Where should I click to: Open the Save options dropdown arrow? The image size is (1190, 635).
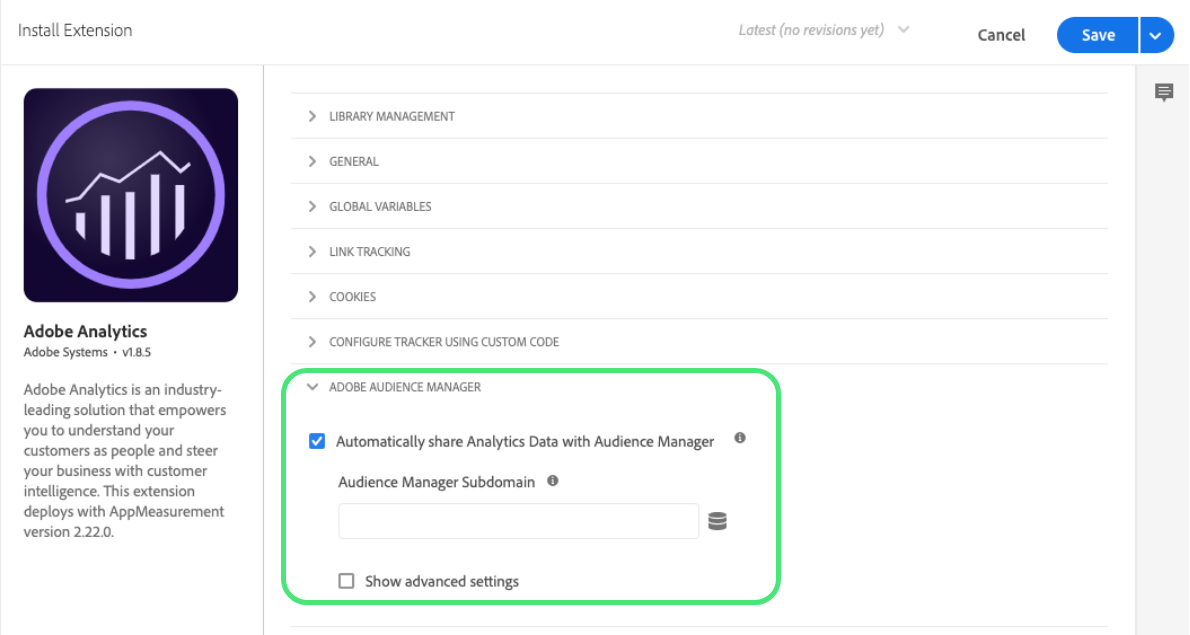click(1156, 35)
